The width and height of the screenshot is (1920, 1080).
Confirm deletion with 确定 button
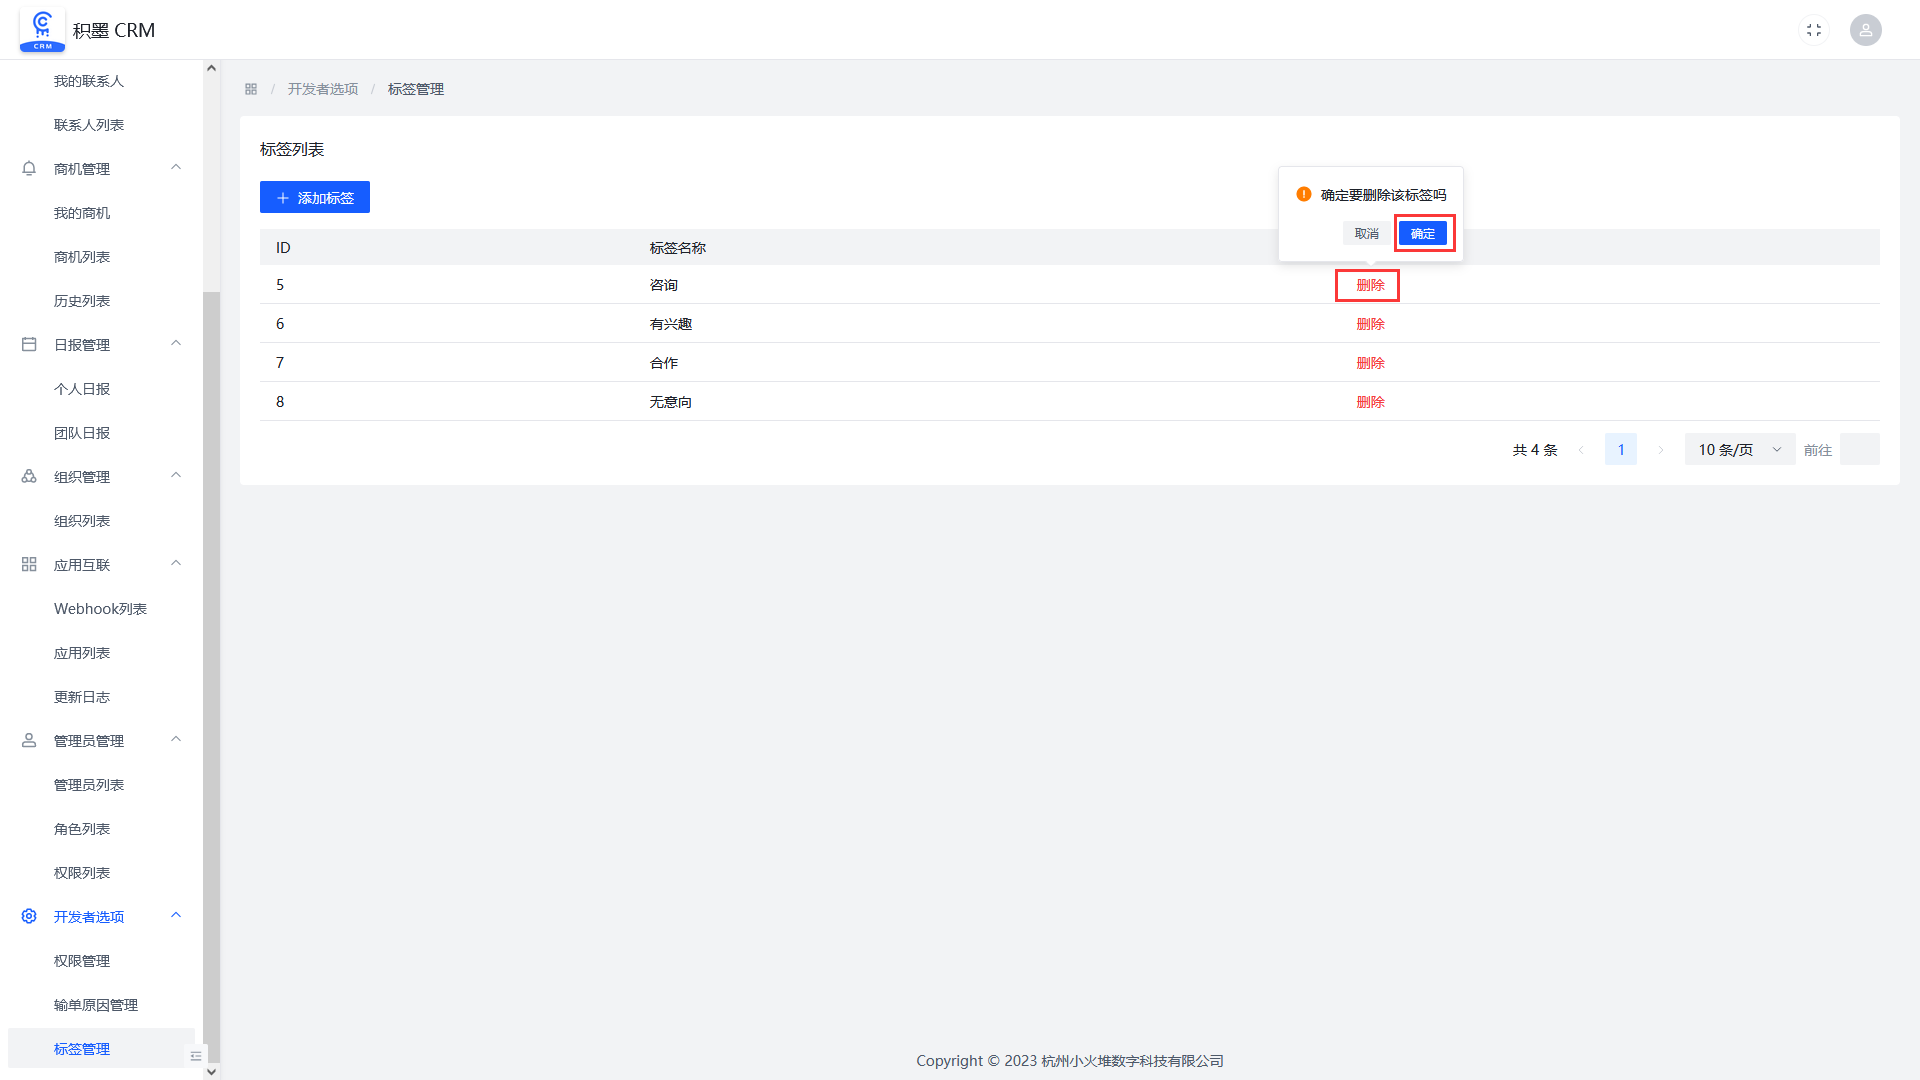1423,233
